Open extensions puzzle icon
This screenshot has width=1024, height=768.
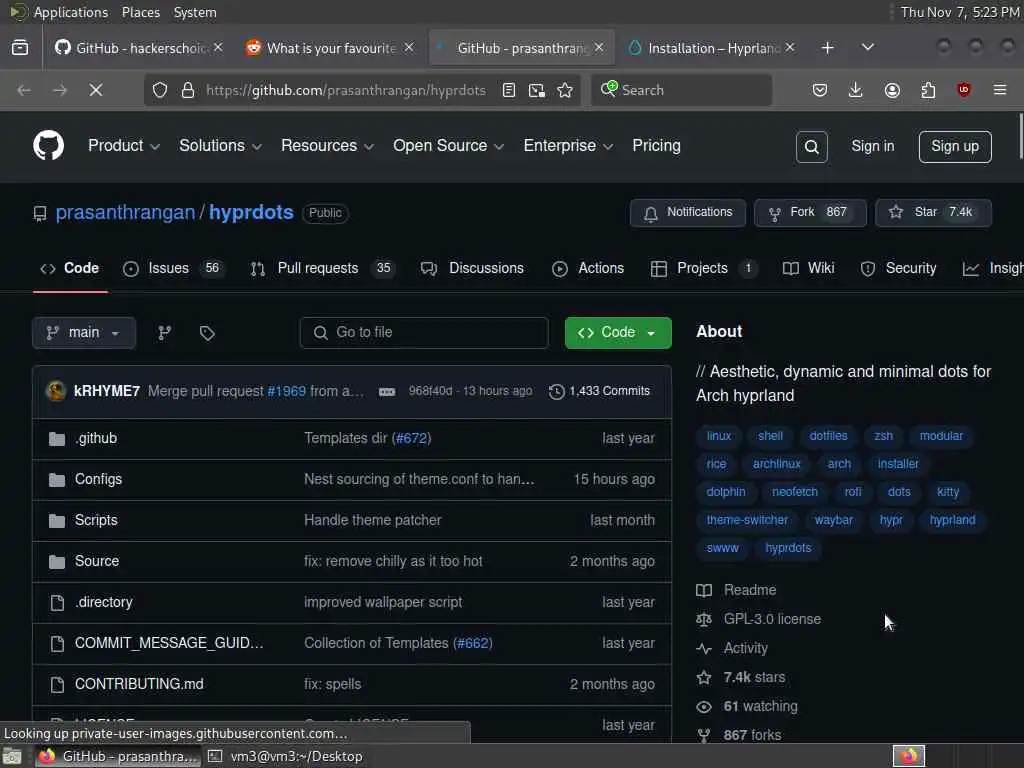[x=928, y=90]
